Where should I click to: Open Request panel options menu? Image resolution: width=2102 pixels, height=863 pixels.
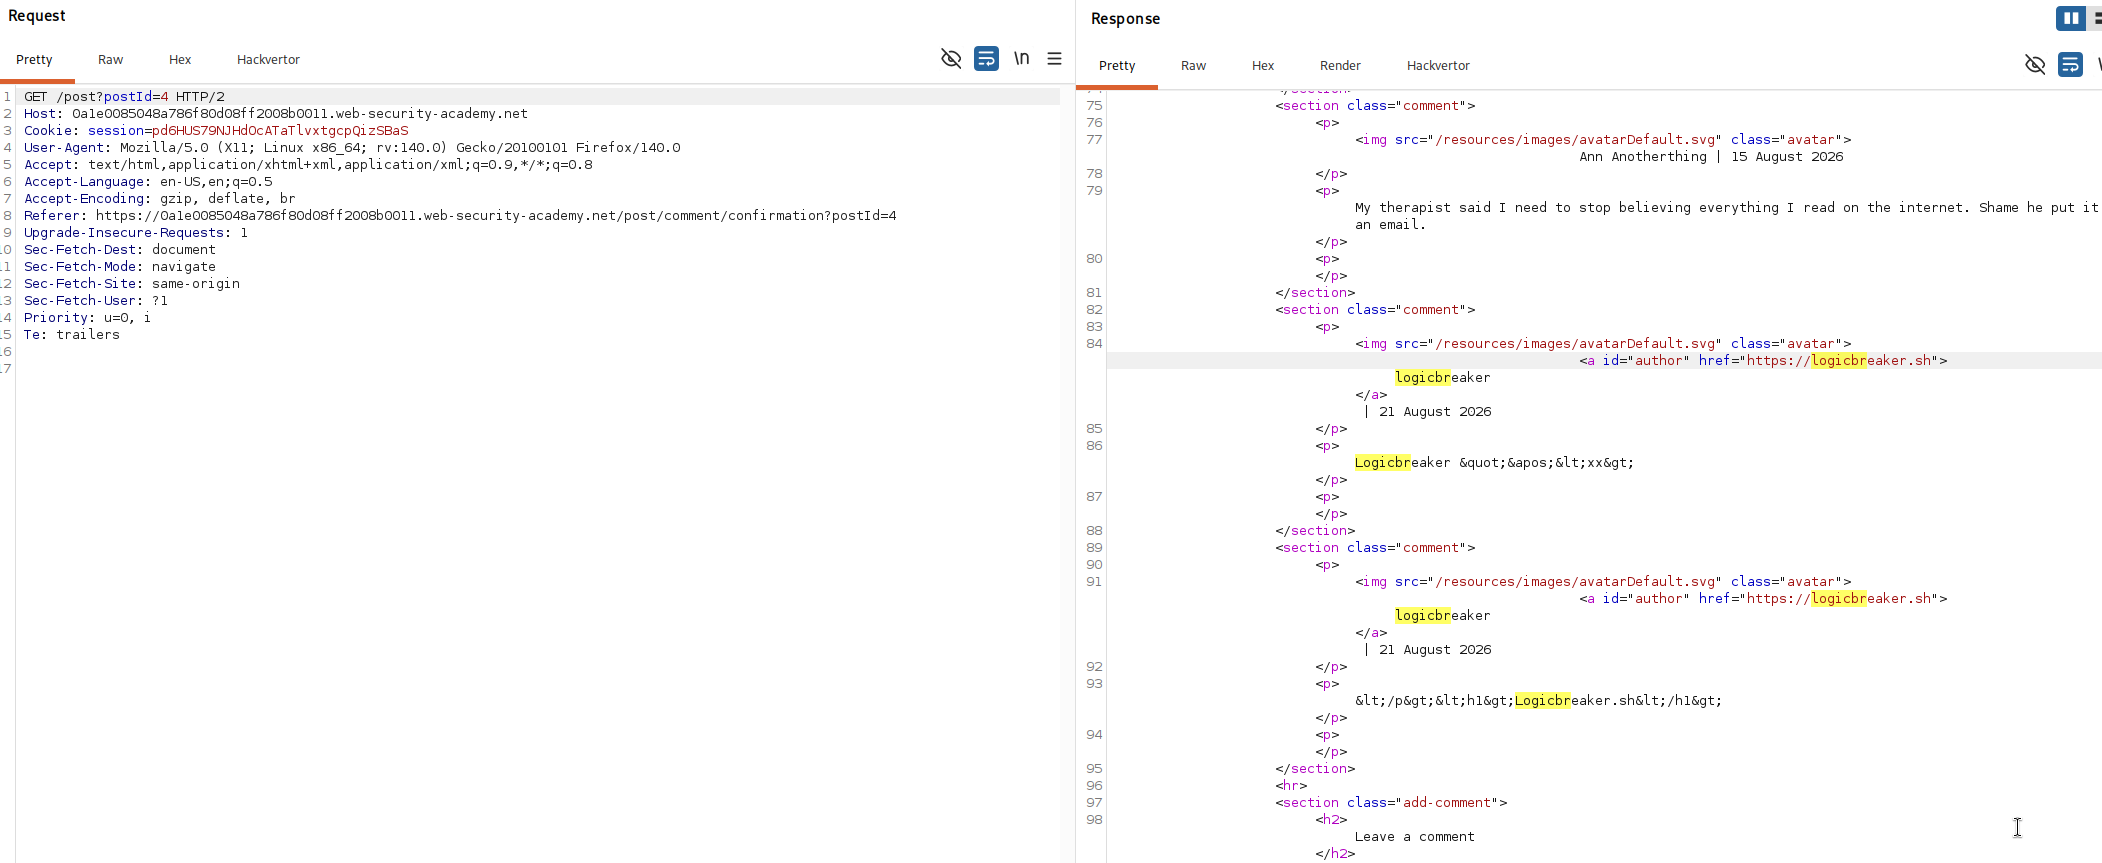point(1054,59)
